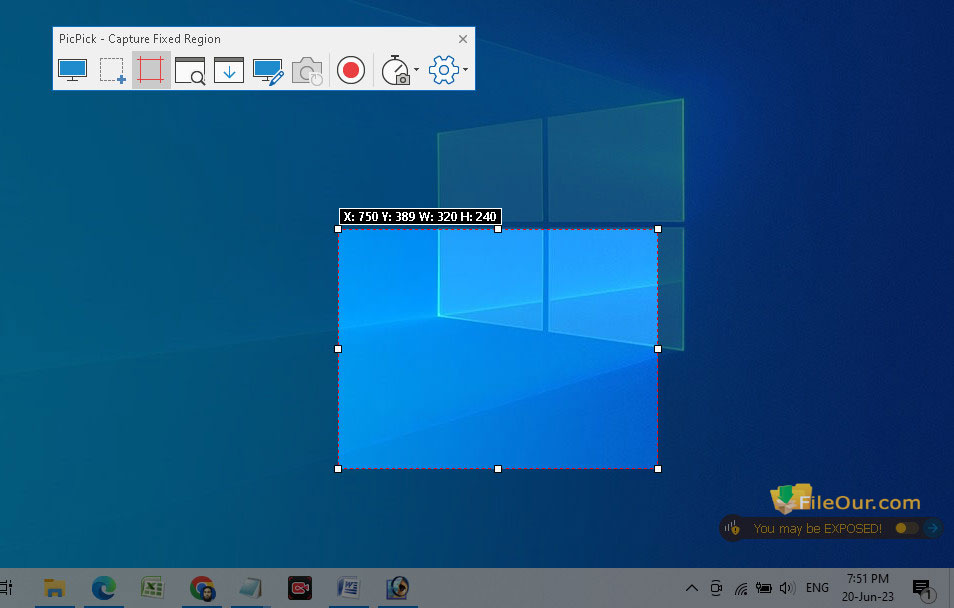Click the delayed capture timer icon
Screen dimensions: 954x608
tap(395, 70)
